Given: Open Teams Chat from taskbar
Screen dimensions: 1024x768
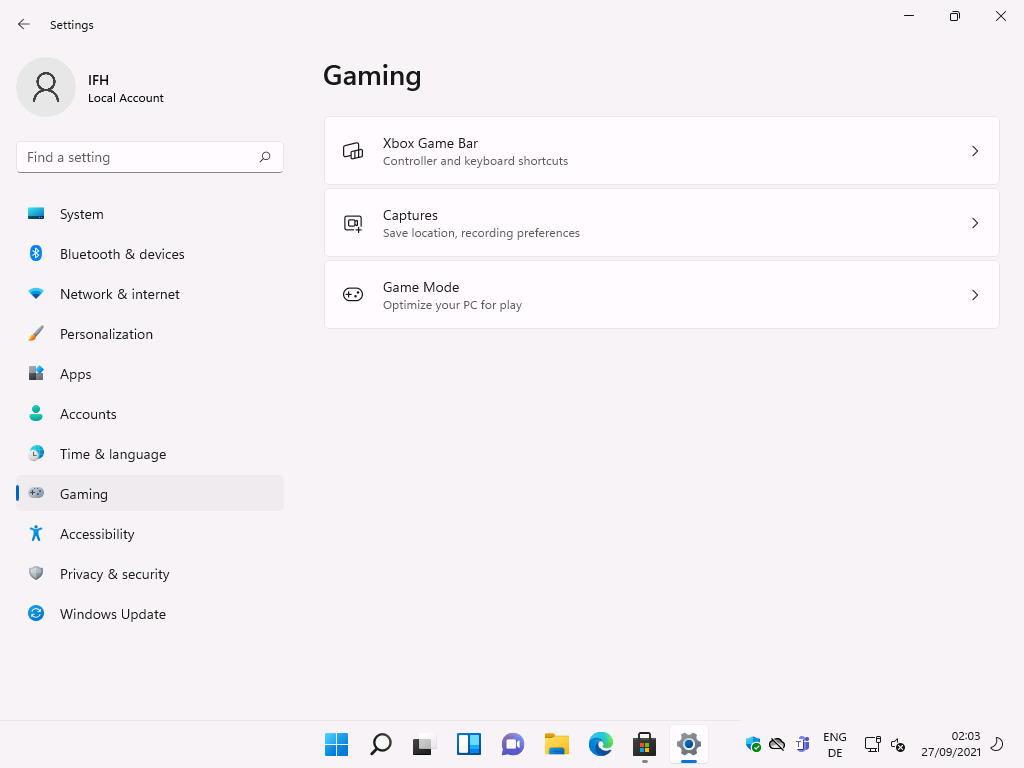Looking at the screenshot, I should (x=513, y=744).
